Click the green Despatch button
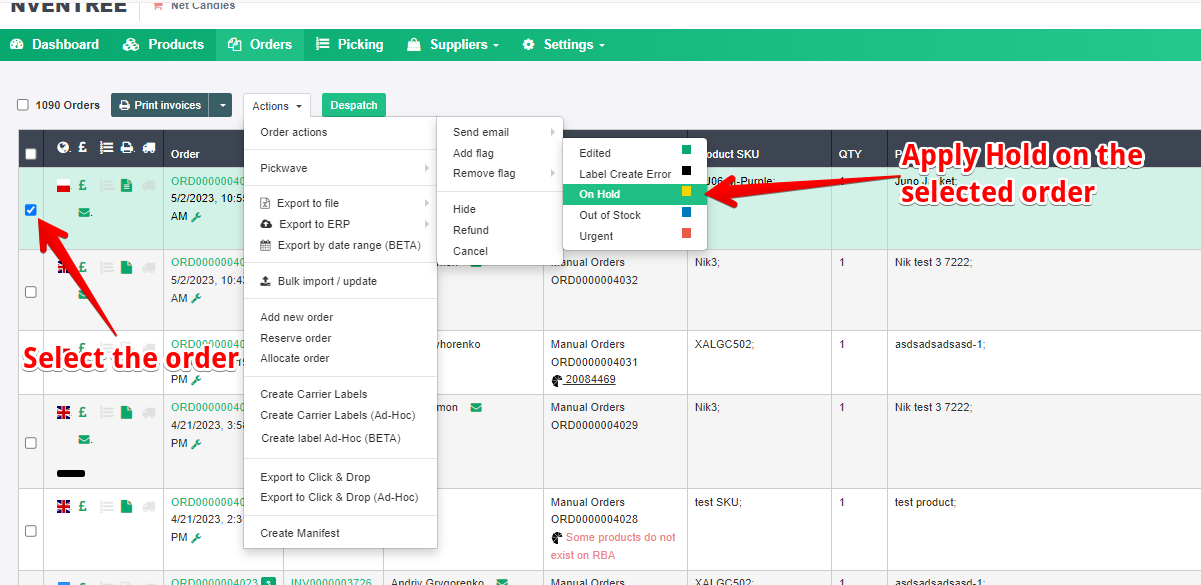The image size is (1201, 585). [x=354, y=105]
